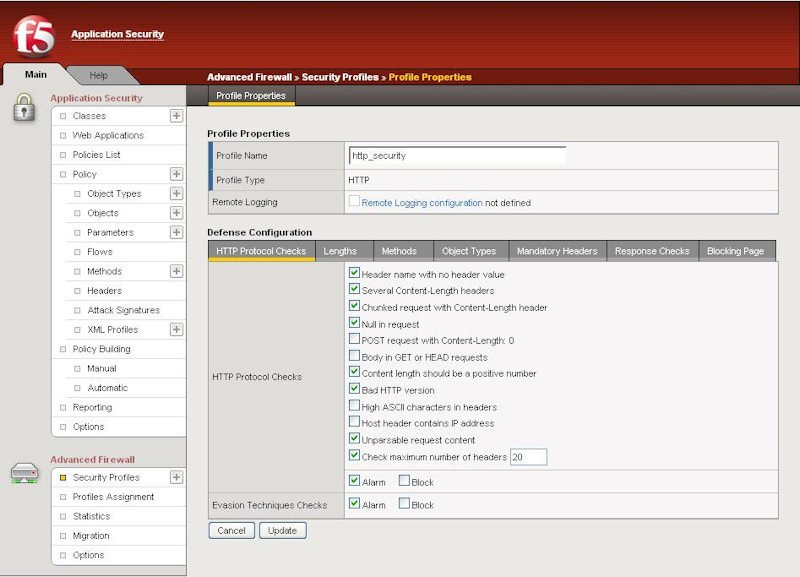
Task: Uncheck Null in request
Action: [354, 323]
